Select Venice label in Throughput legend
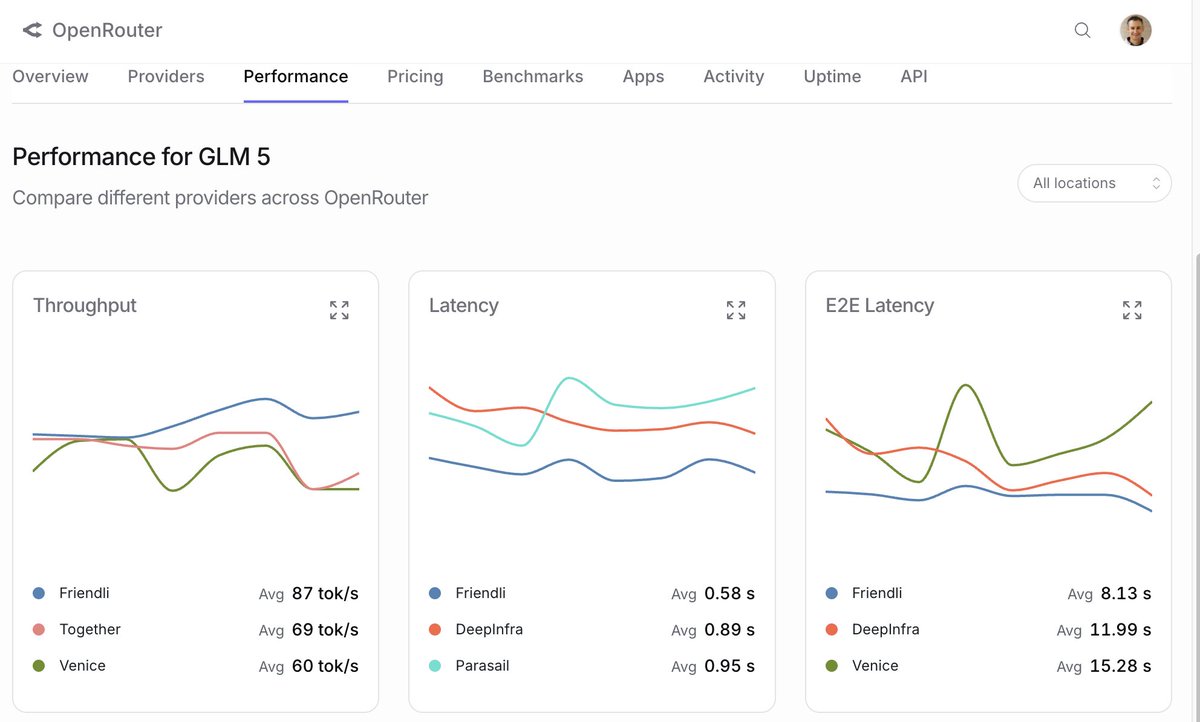 [x=82, y=665]
